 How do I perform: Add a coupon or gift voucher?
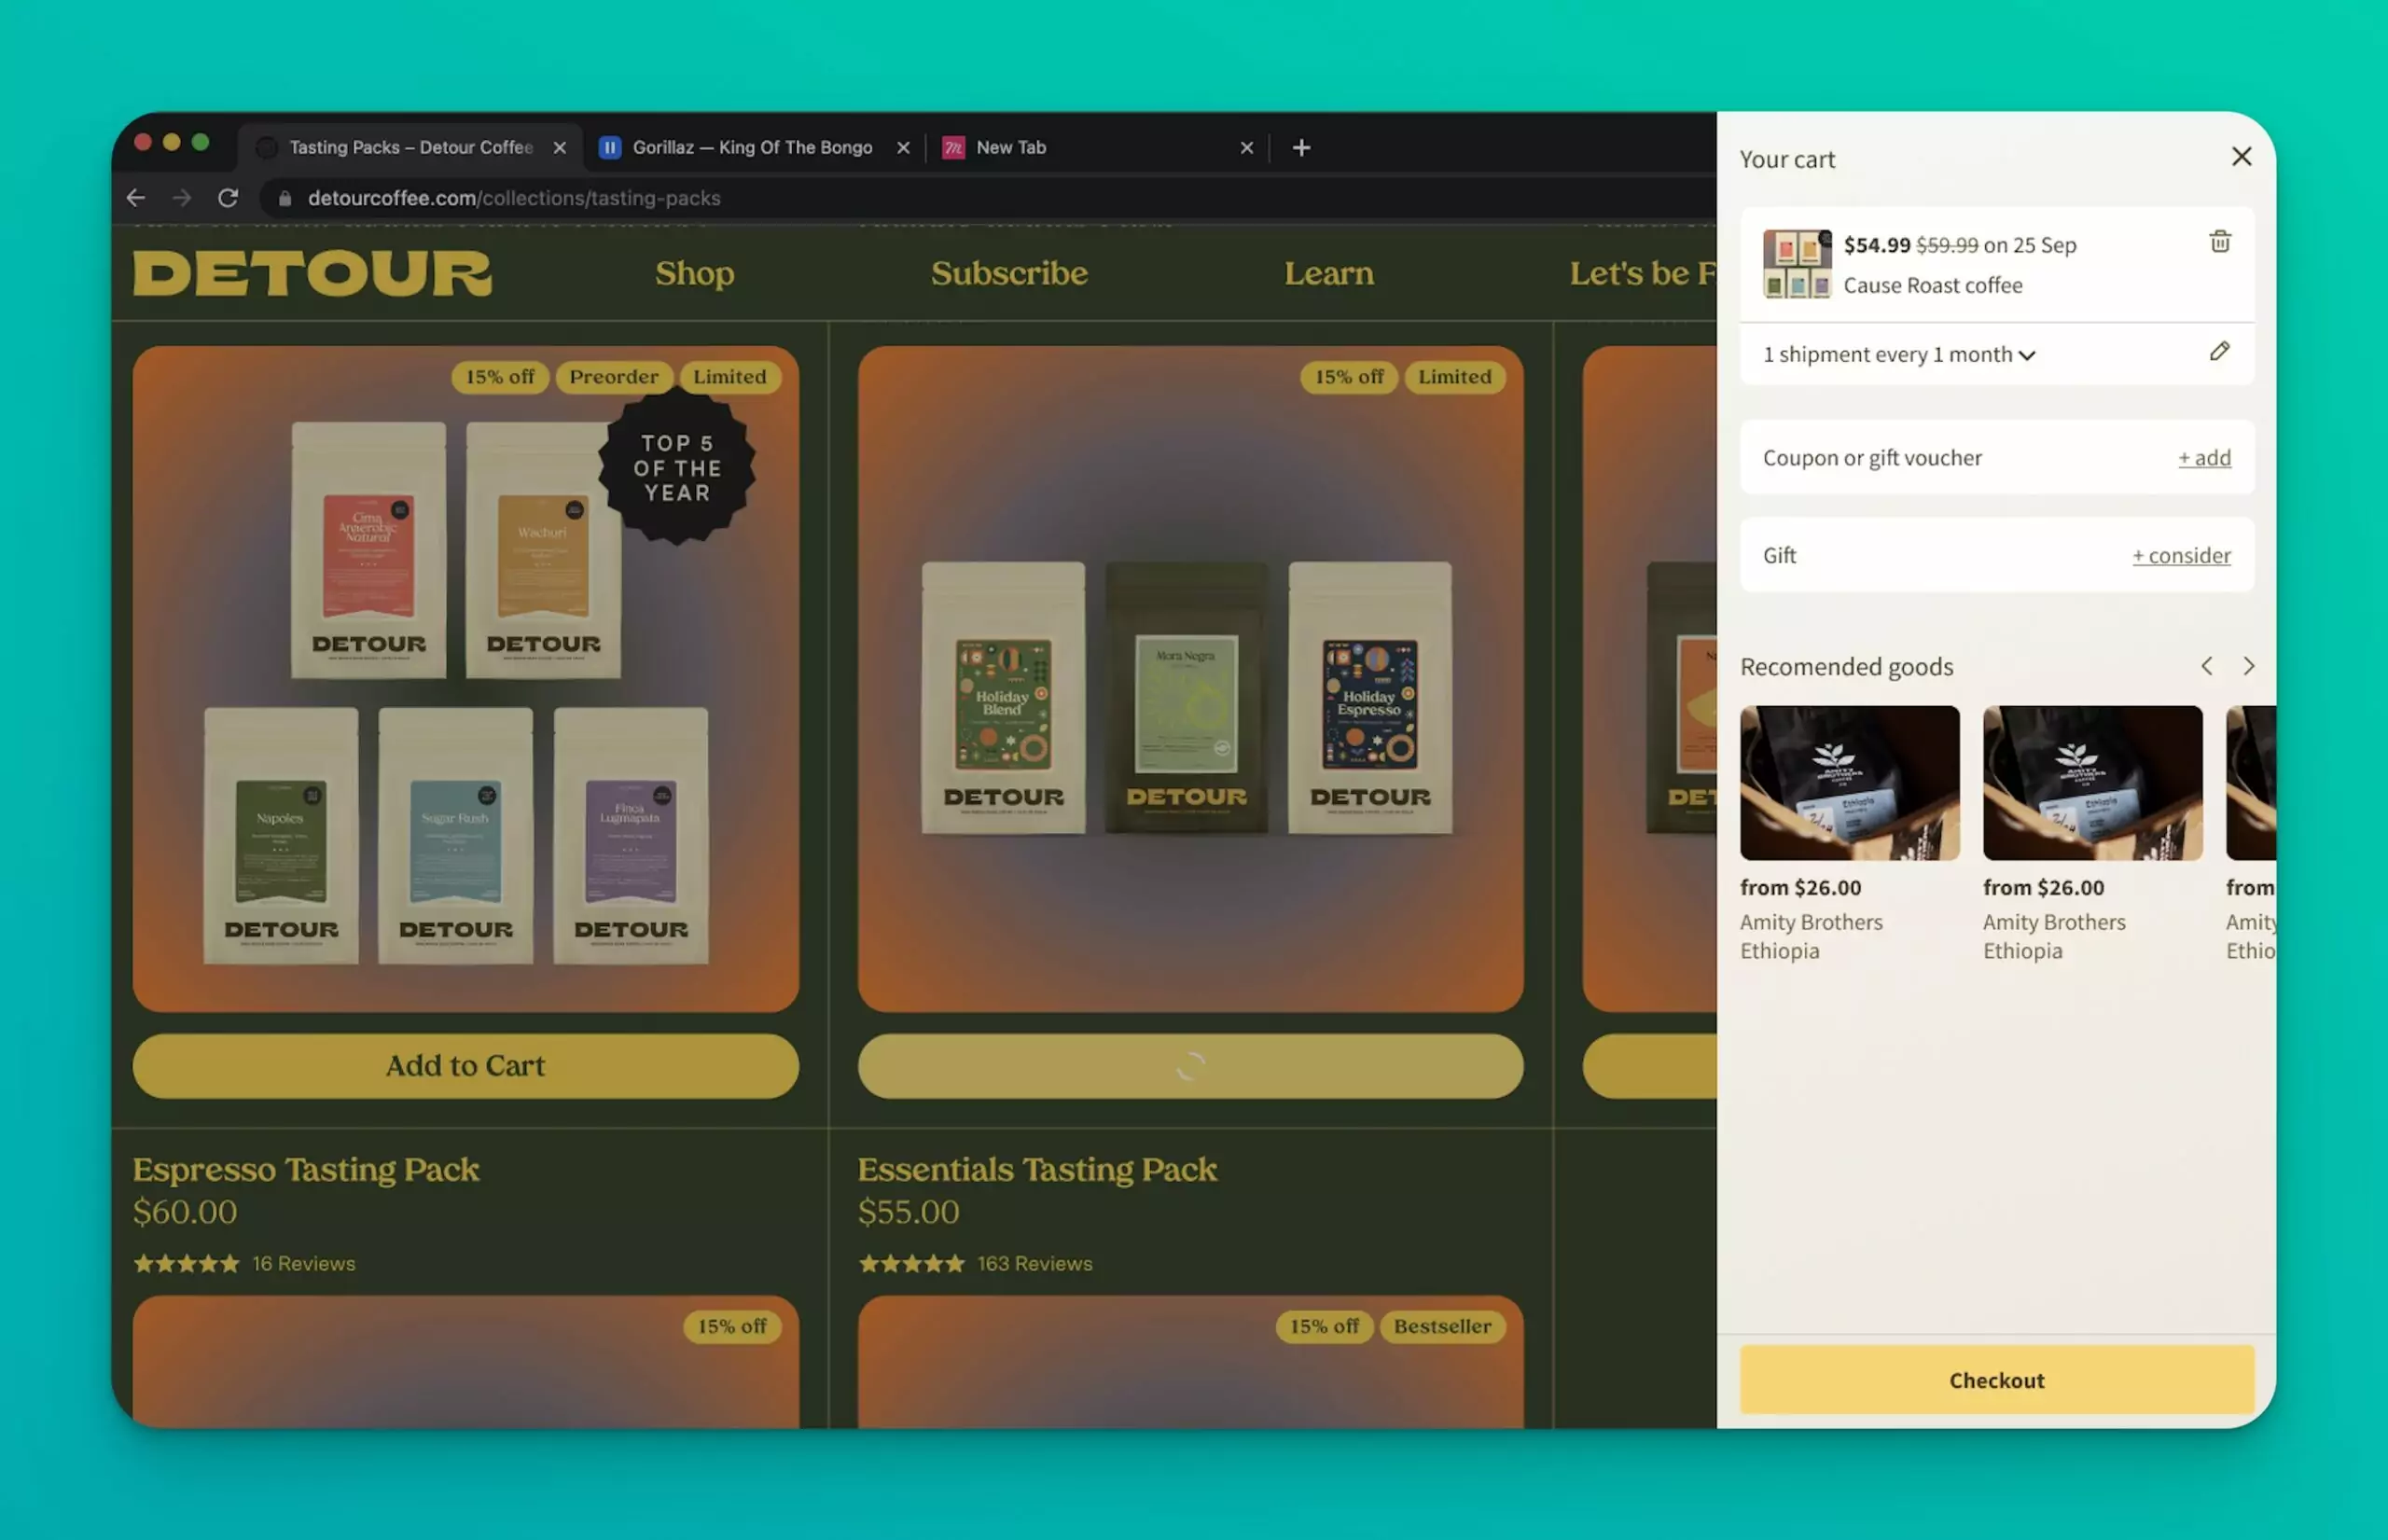(2203, 457)
